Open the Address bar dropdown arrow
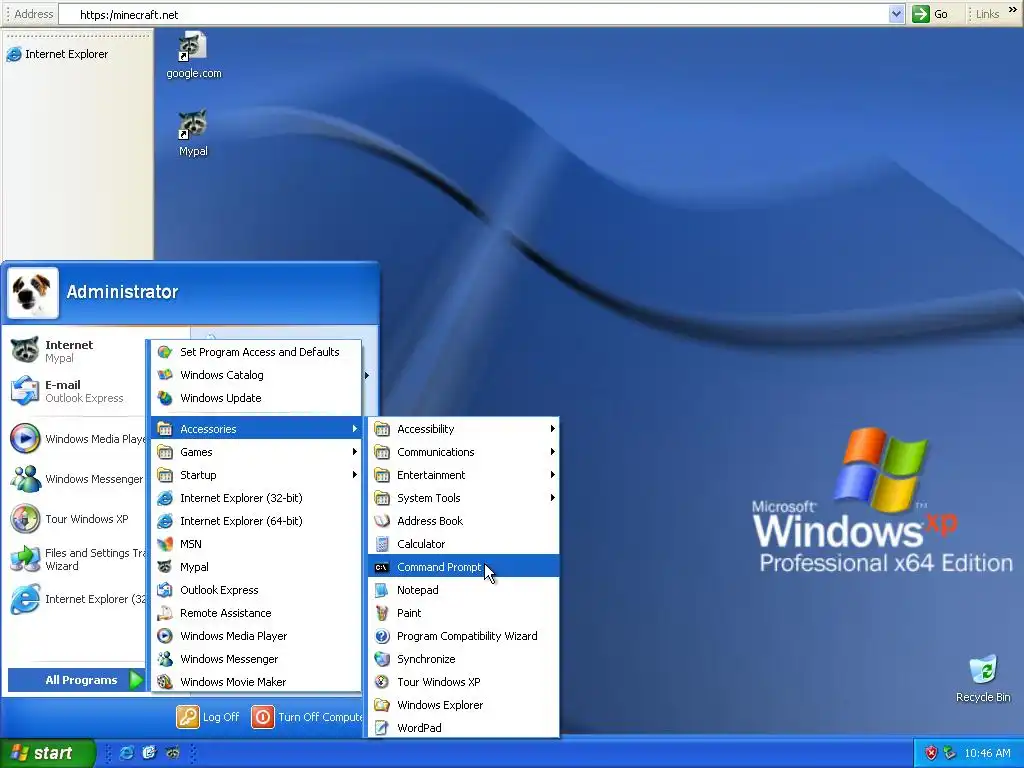 [897, 14]
